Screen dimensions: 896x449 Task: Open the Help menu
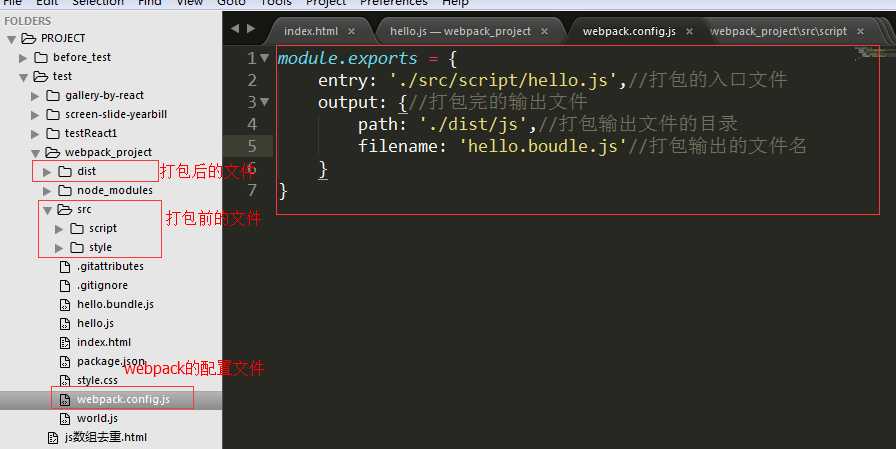tap(455, 3)
